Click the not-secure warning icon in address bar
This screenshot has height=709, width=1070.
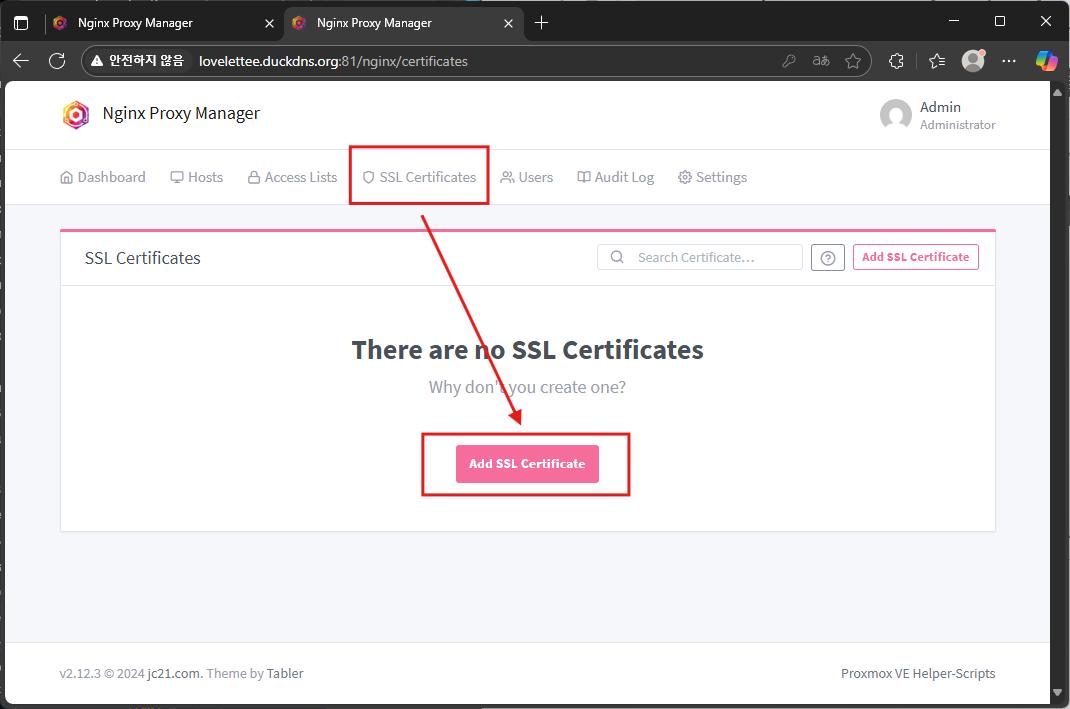point(97,61)
